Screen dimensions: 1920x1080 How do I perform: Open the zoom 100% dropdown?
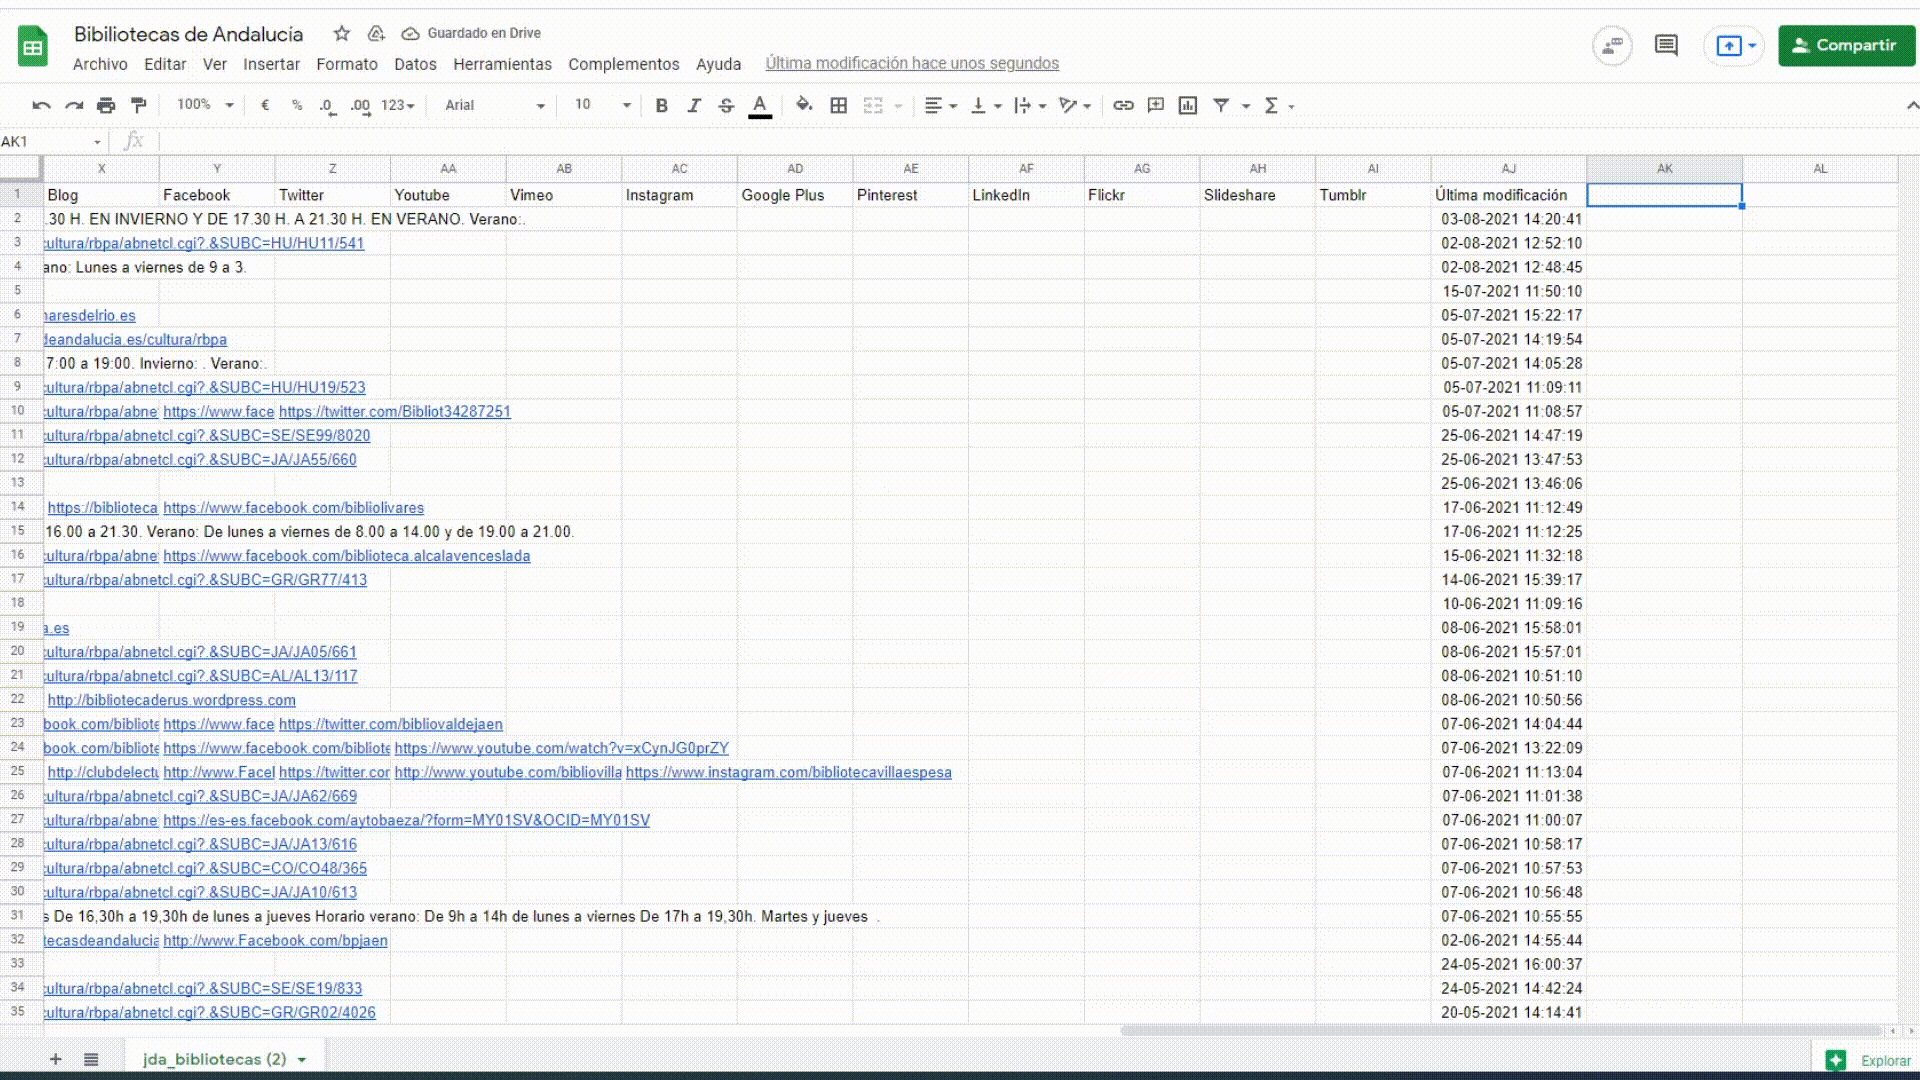pyautogui.click(x=205, y=105)
